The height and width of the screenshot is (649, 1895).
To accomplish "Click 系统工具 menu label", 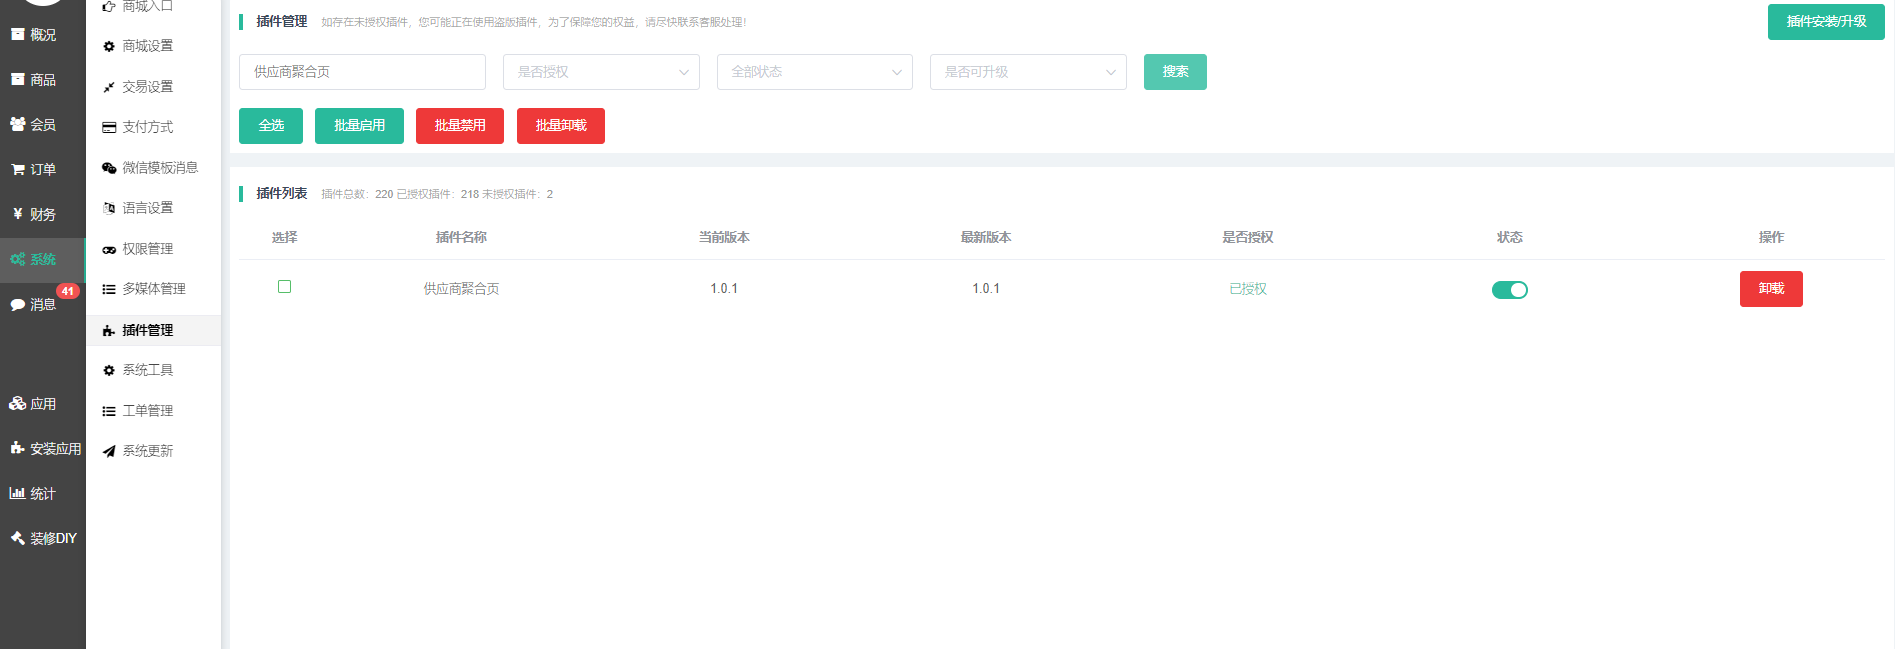I will tap(148, 370).
